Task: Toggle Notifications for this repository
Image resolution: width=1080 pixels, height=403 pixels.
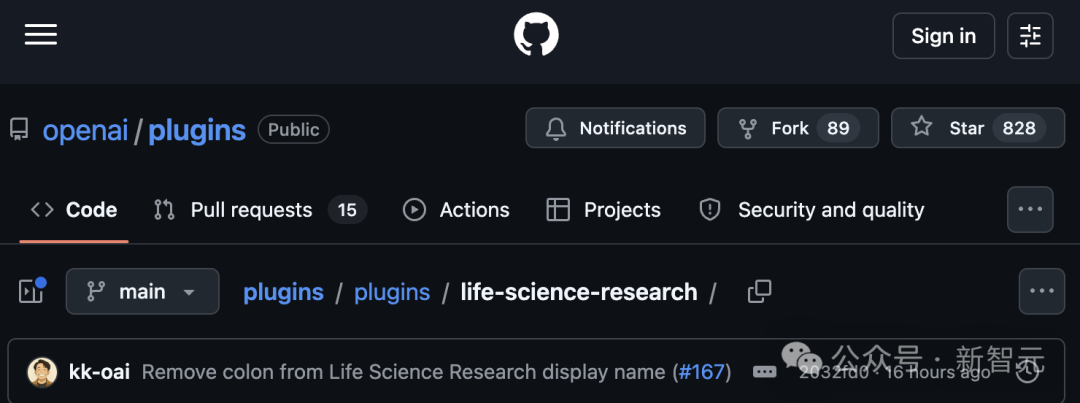Action: pos(615,128)
